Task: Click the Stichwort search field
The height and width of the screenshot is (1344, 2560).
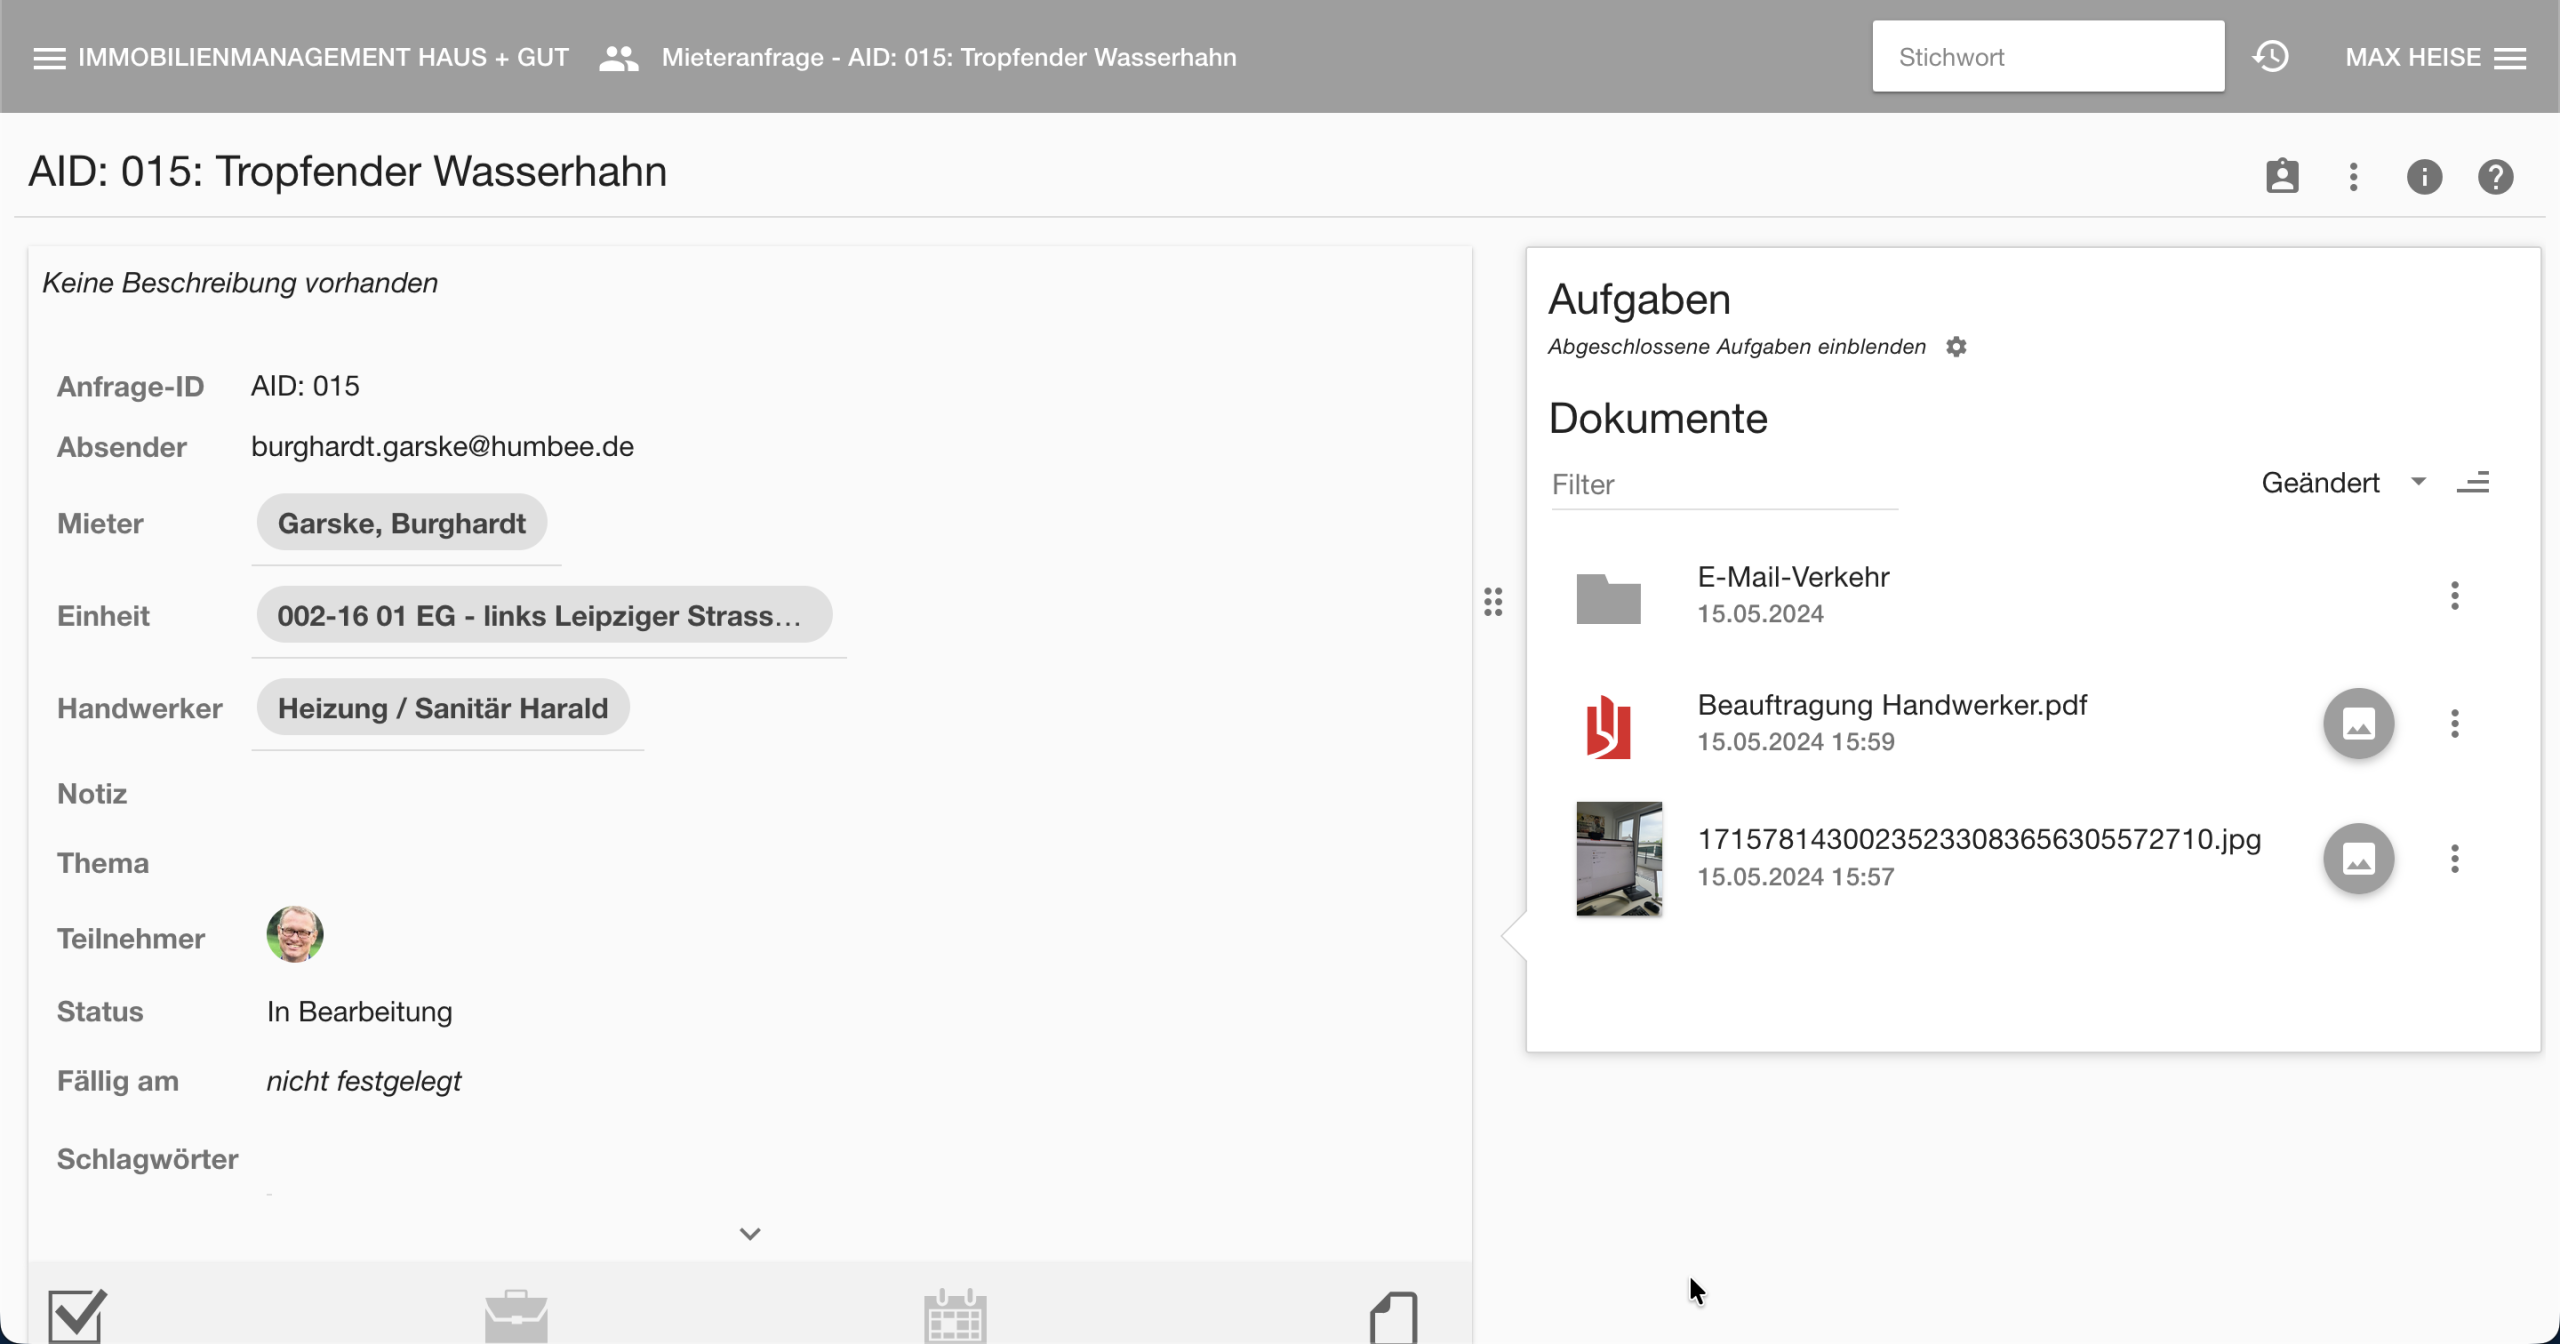Action: pos(2047,57)
